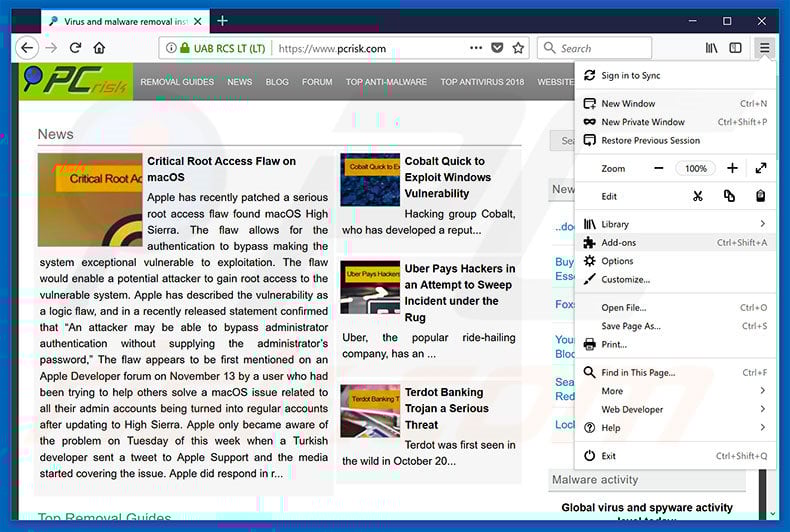Open a New Private Window
Screen dimensions: 790x532
click(x=674, y=122)
